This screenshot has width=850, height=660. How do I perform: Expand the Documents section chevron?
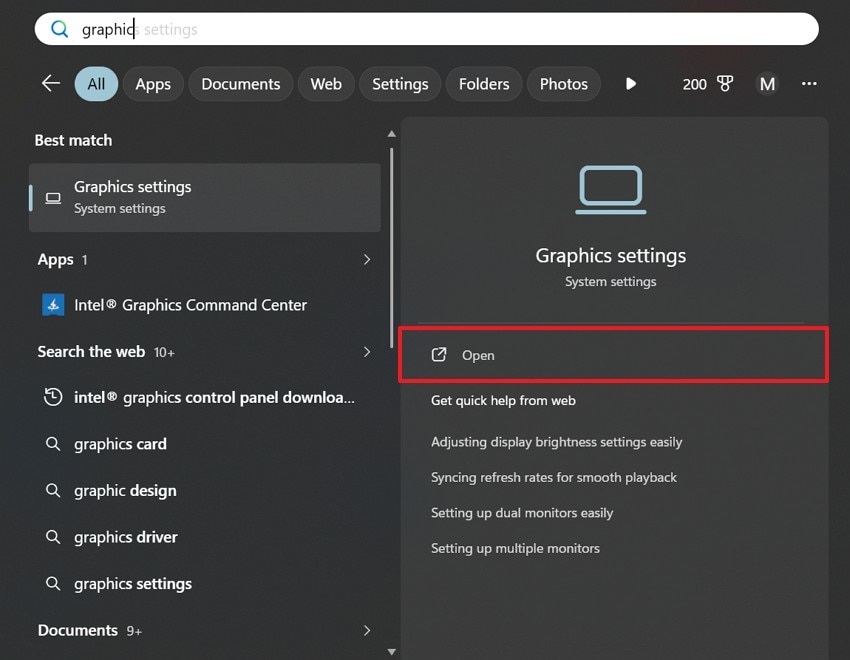367,630
